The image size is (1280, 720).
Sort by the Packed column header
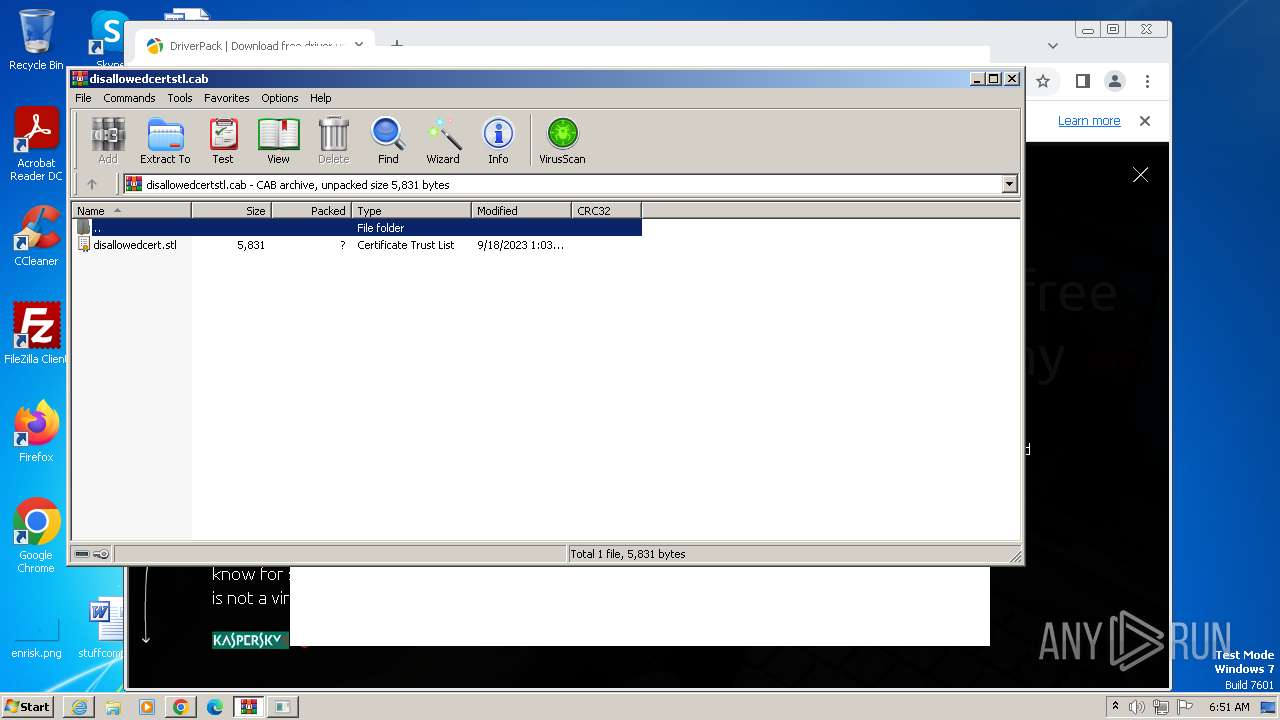[x=311, y=210]
